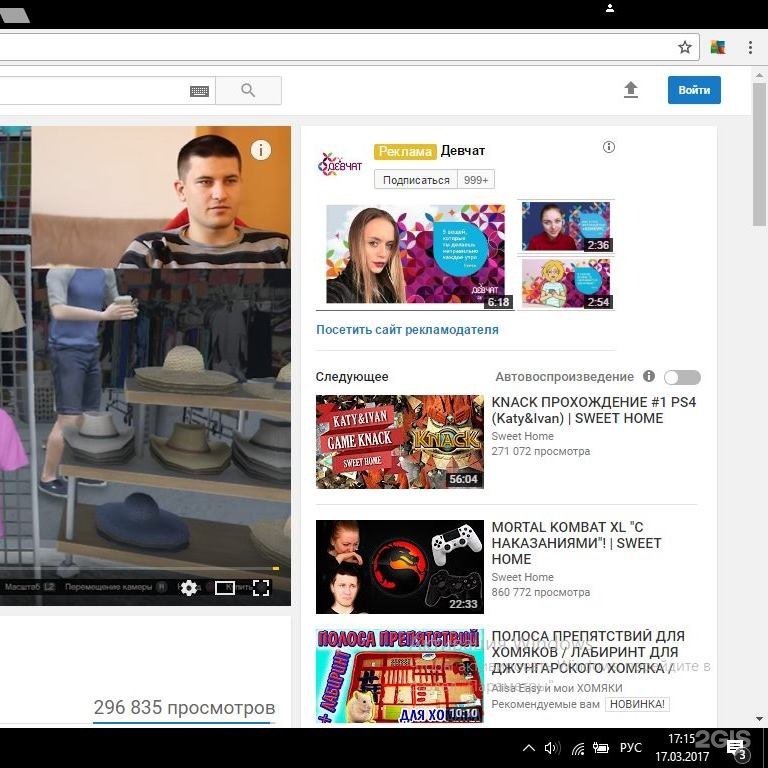
Task: Click the ad info icon near Девчат
Action: coord(609,148)
